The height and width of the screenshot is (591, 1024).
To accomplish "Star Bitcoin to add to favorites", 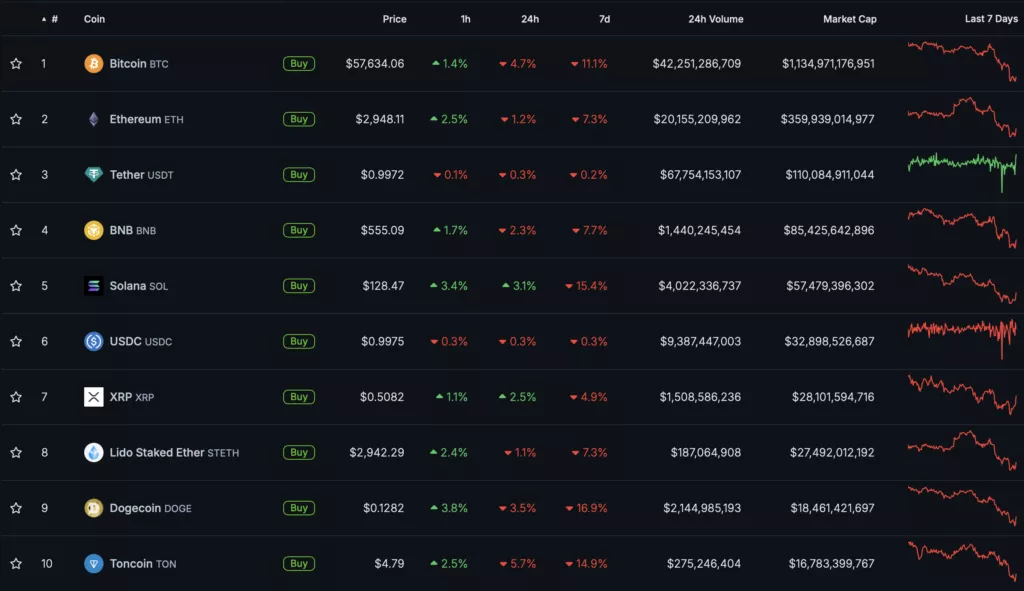I will tap(16, 64).
